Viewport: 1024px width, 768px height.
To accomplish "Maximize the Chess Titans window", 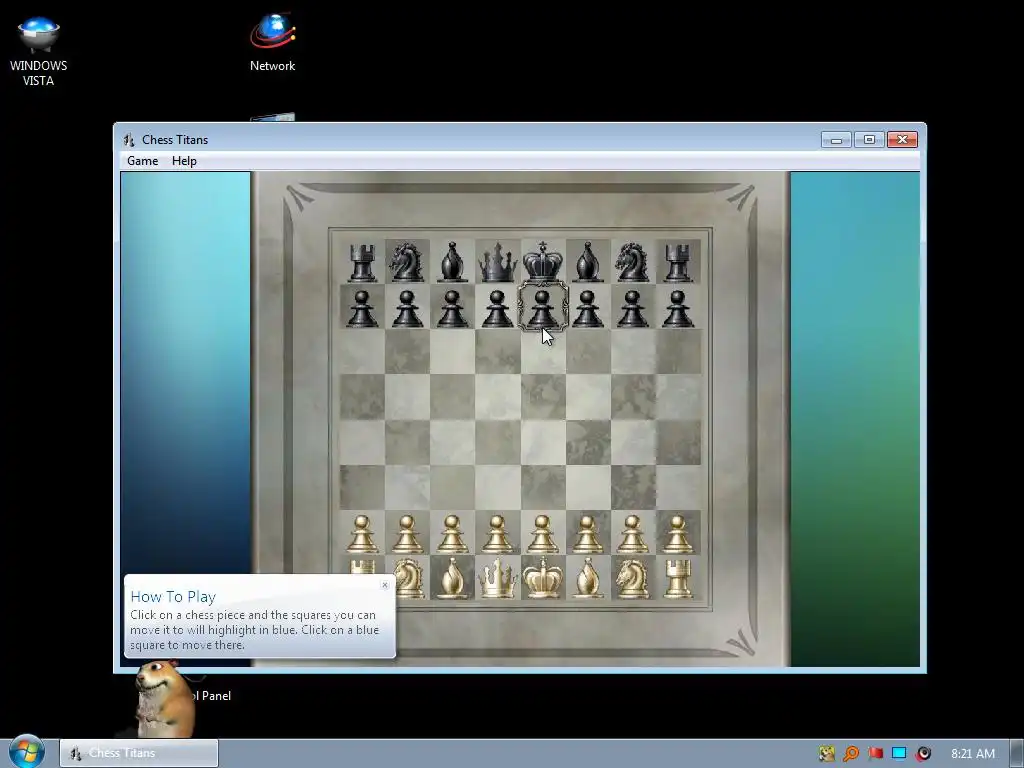I will [x=869, y=140].
